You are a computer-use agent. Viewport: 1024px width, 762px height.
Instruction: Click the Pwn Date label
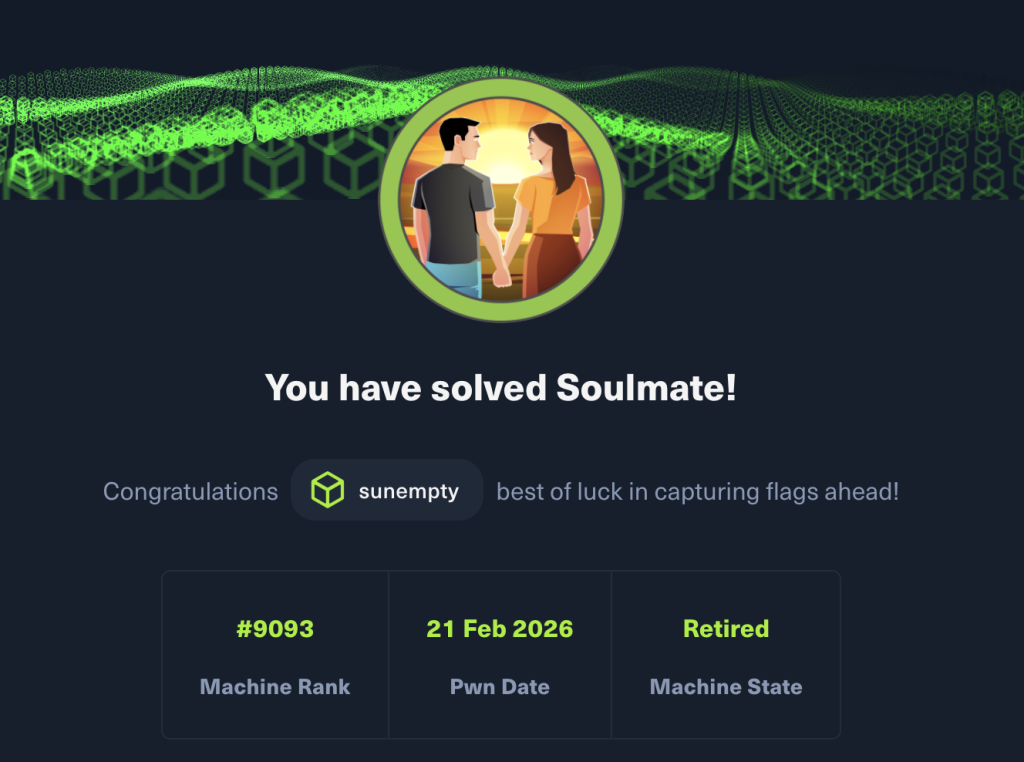(500, 687)
